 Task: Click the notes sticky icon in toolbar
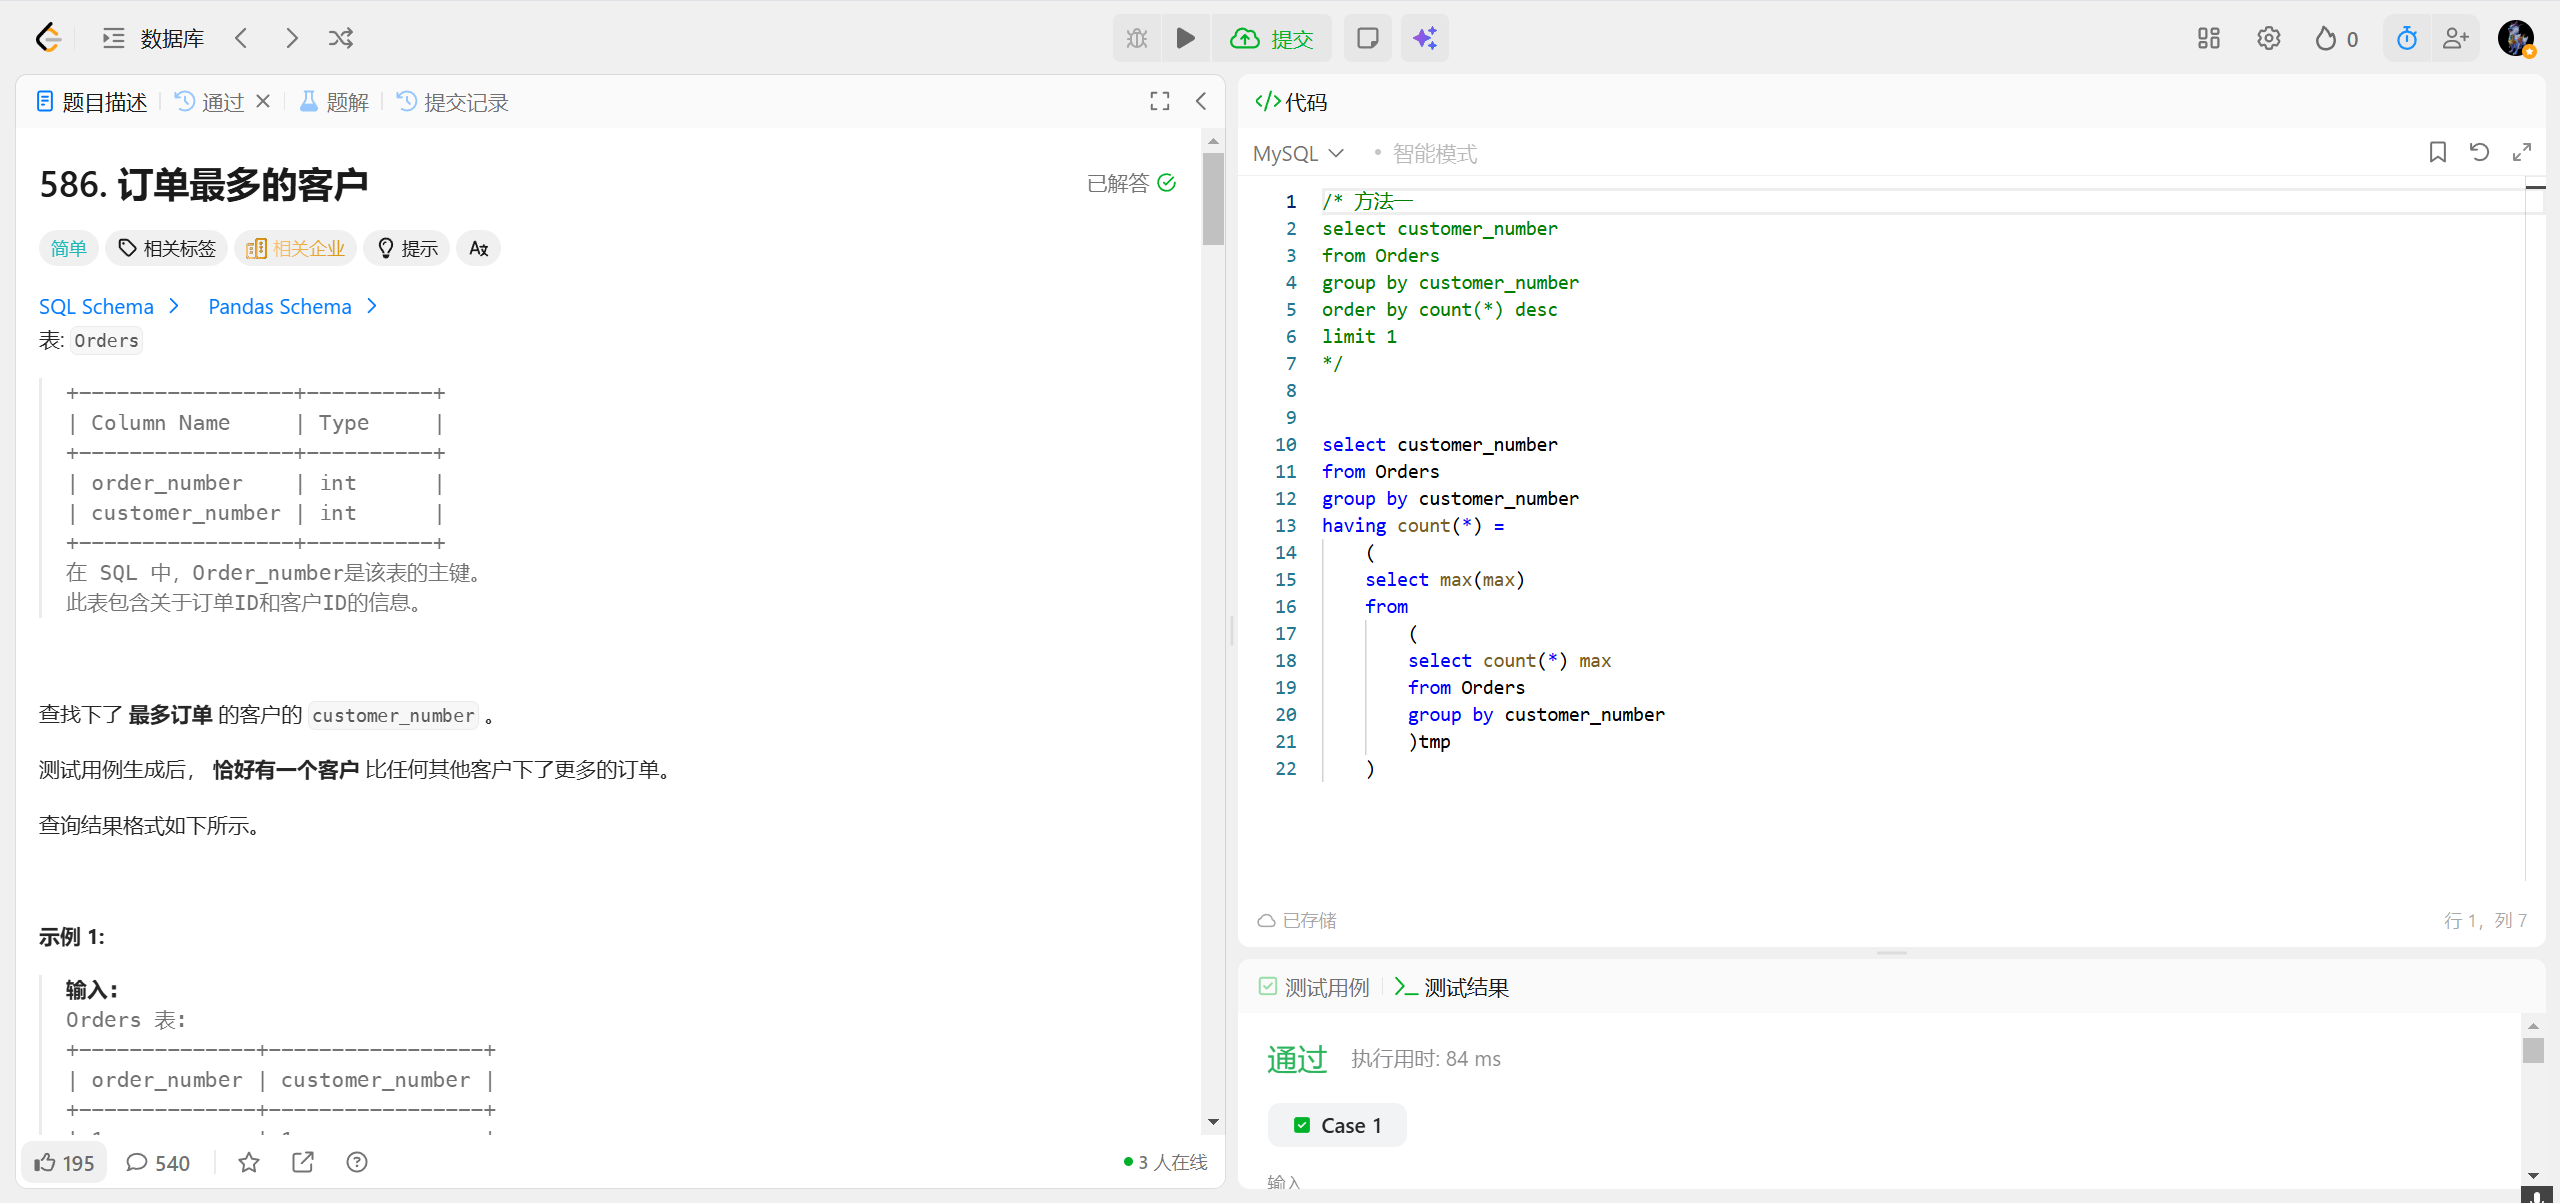[1367, 38]
